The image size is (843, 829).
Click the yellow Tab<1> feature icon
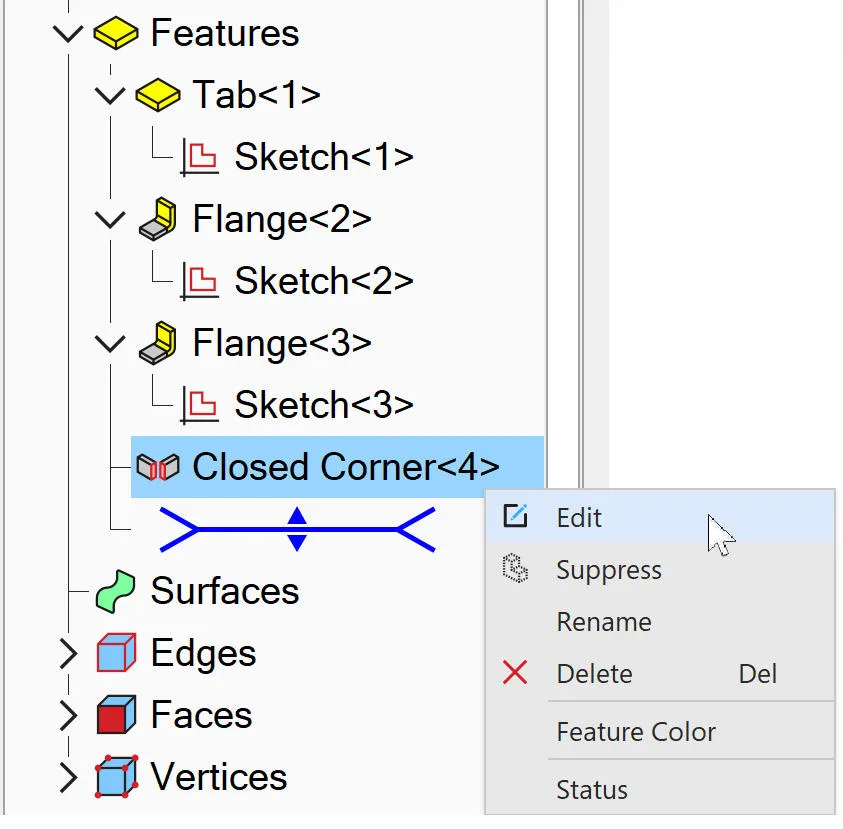point(158,95)
